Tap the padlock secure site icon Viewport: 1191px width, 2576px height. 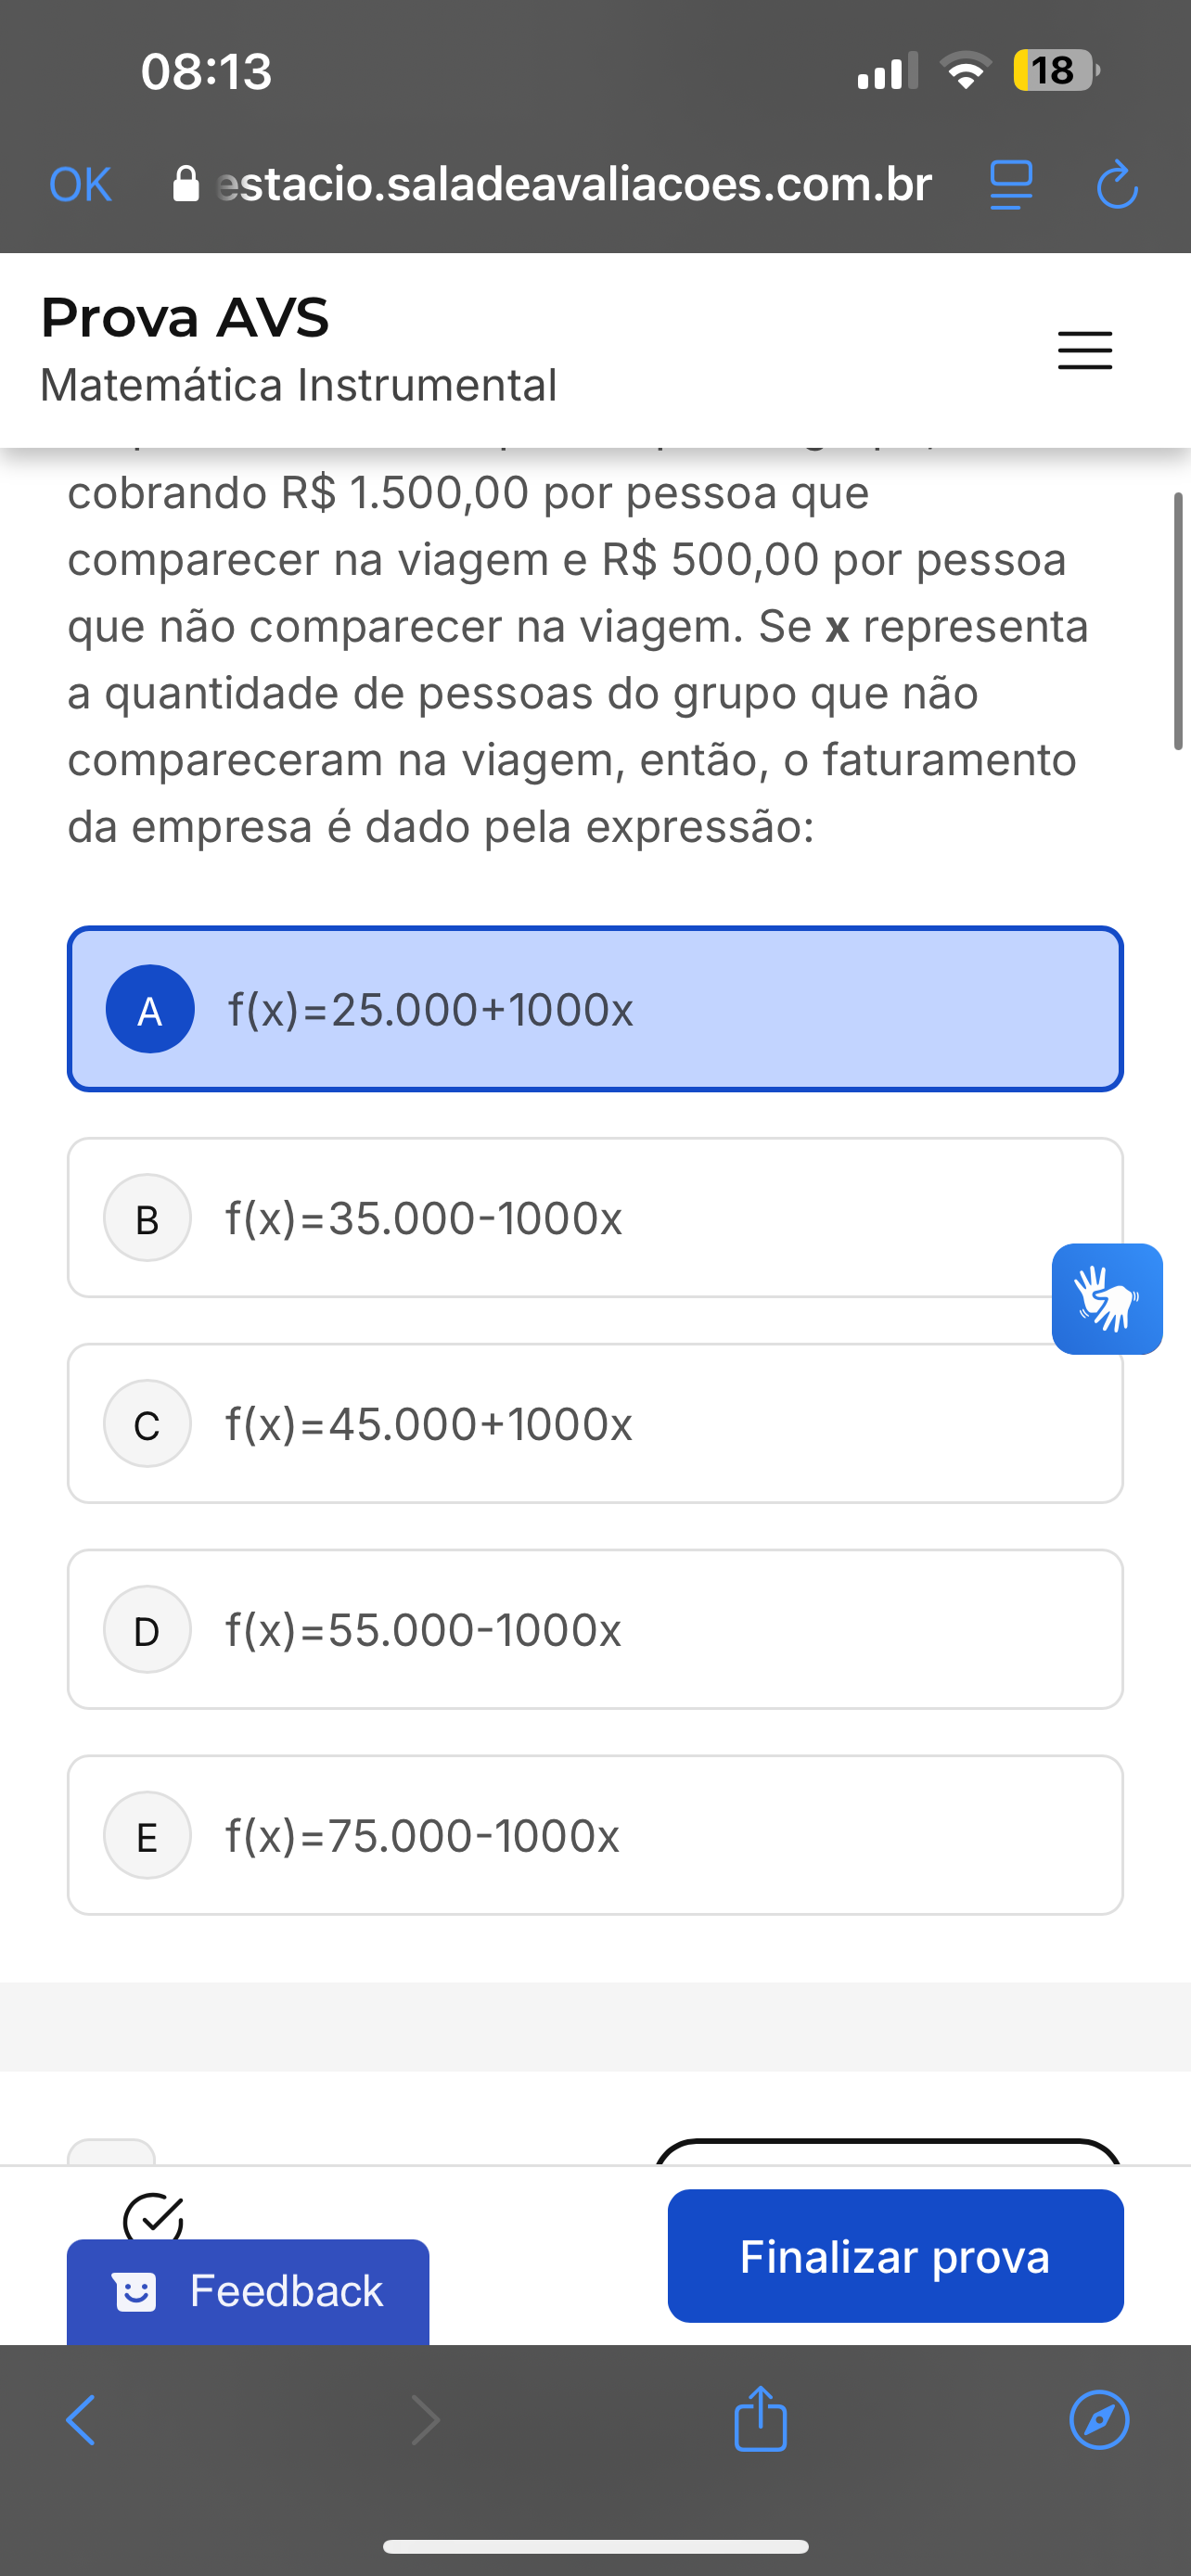click(x=186, y=185)
